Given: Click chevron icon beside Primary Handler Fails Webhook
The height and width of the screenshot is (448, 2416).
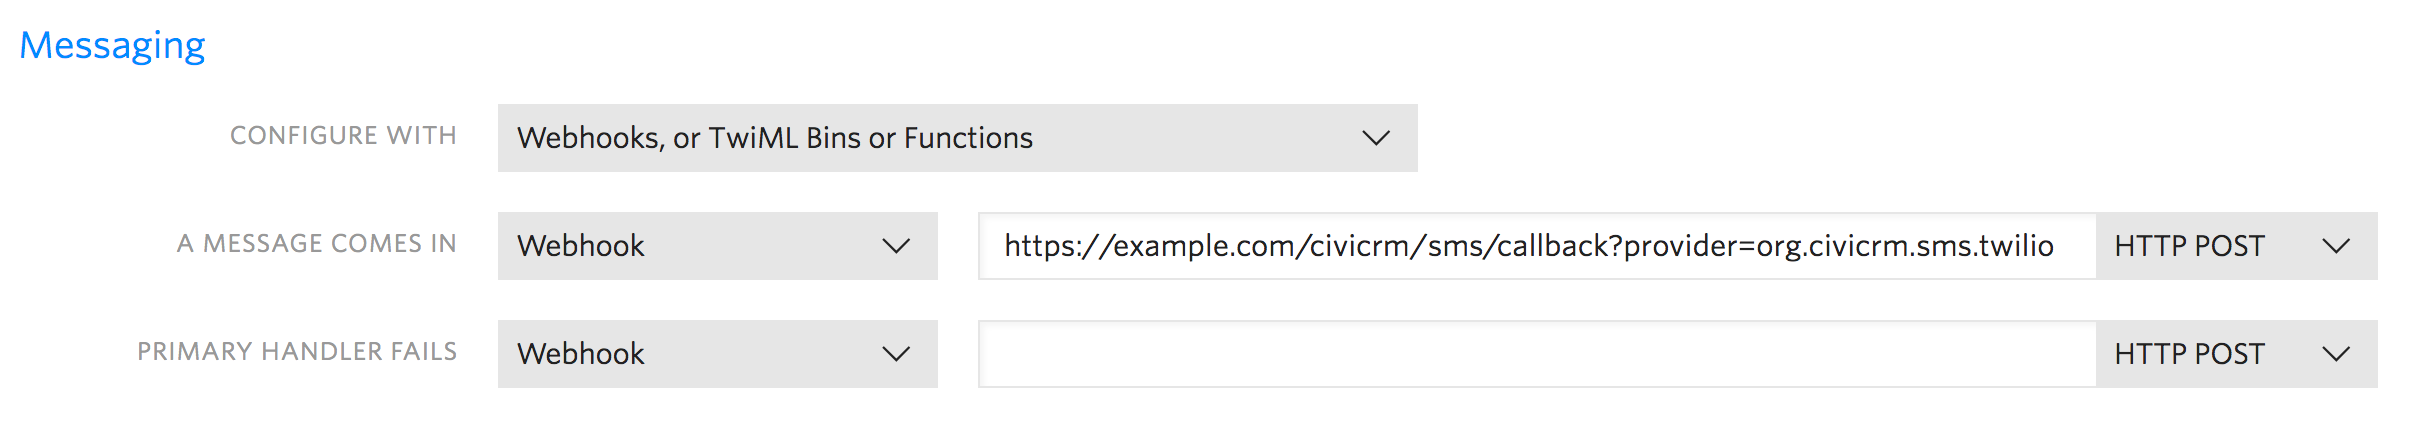Looking at the screenshot, I should 896,354.
